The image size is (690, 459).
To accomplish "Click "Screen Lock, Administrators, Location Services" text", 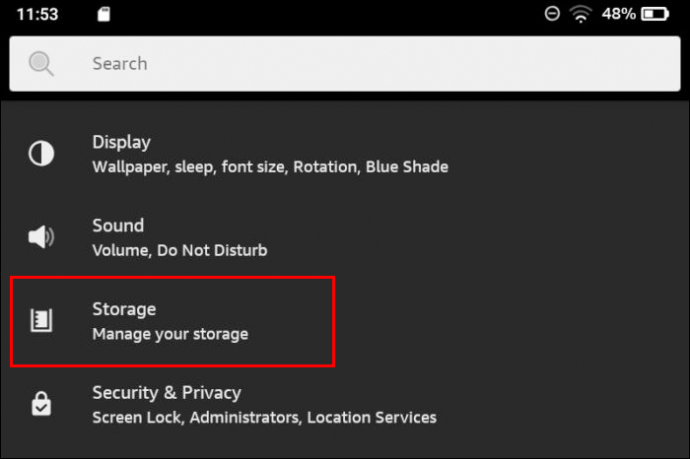I will [264, 417].
